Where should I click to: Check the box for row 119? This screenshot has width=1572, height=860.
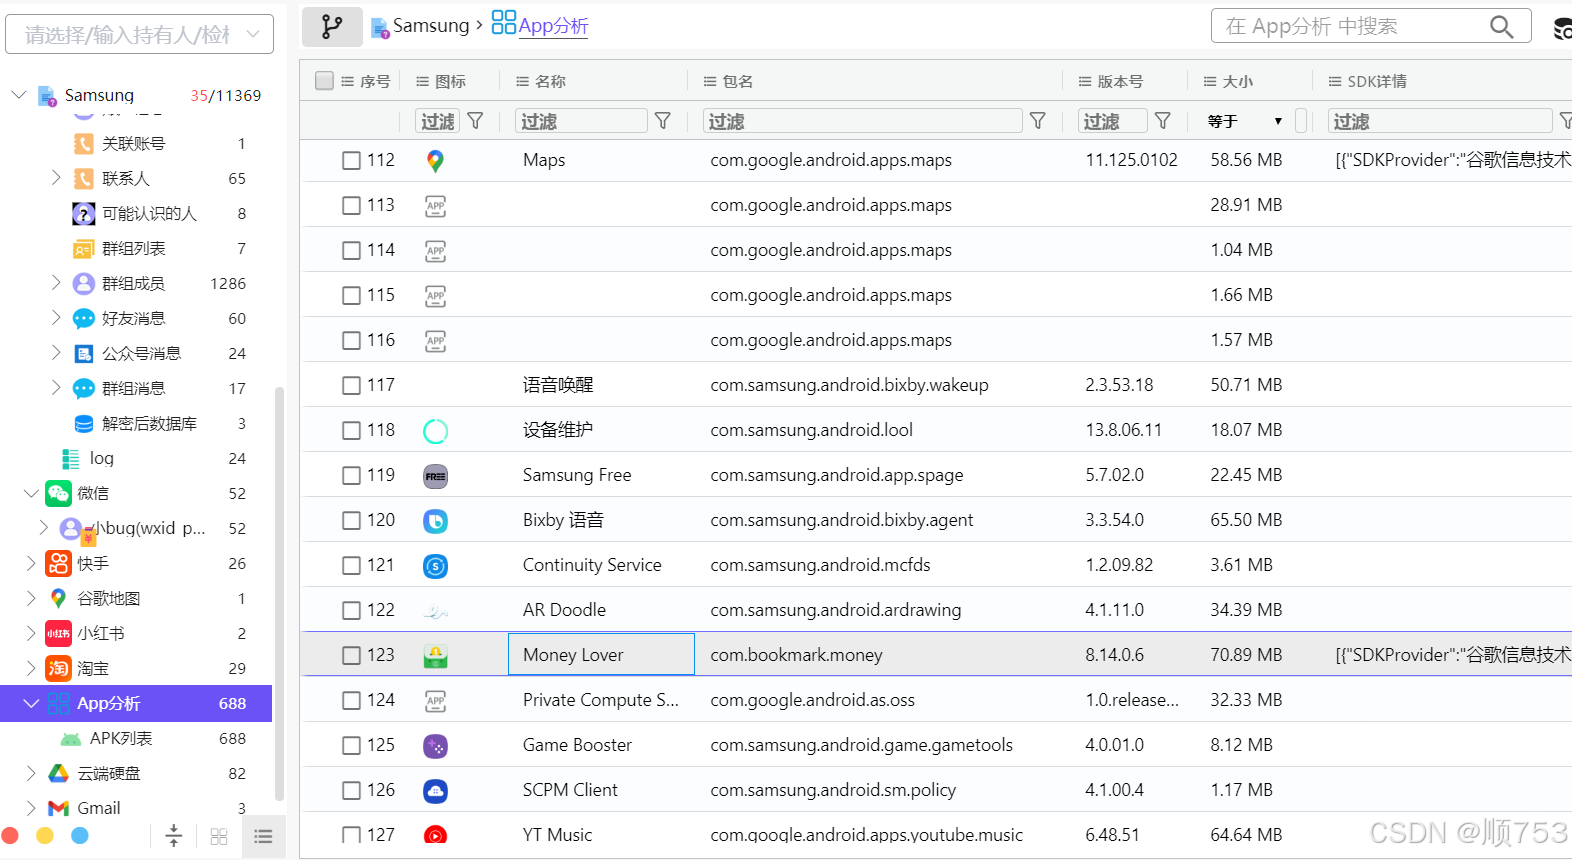click(351, 476)
